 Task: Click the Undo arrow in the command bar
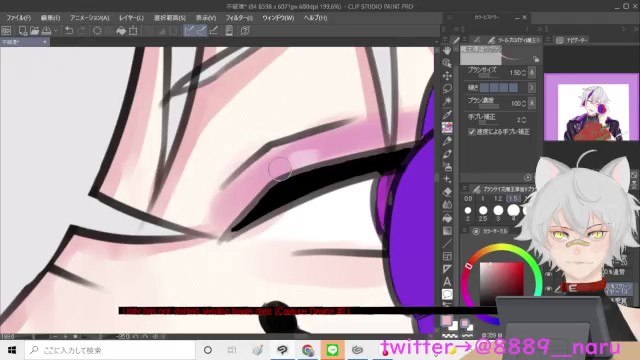(x=69, y=31)
